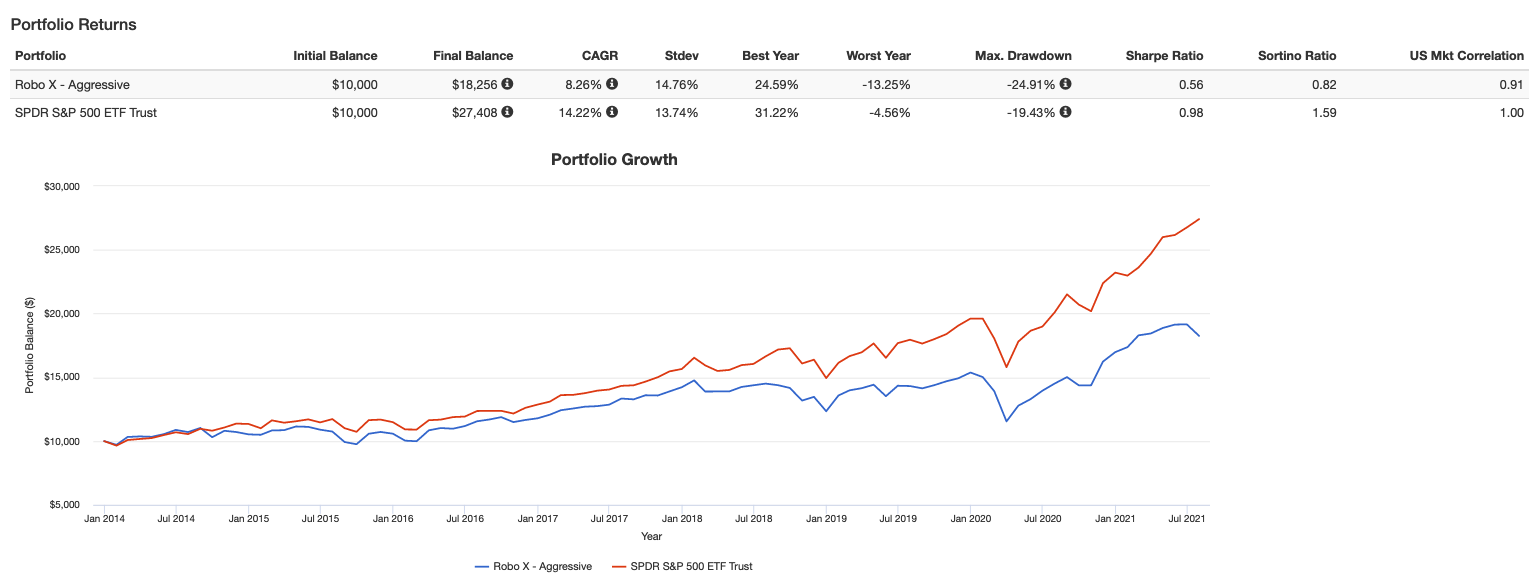Select the Max. Drawdown column header
Image resolution: width=1540 pixels, height=580 pixels.
click(1023, 56)
